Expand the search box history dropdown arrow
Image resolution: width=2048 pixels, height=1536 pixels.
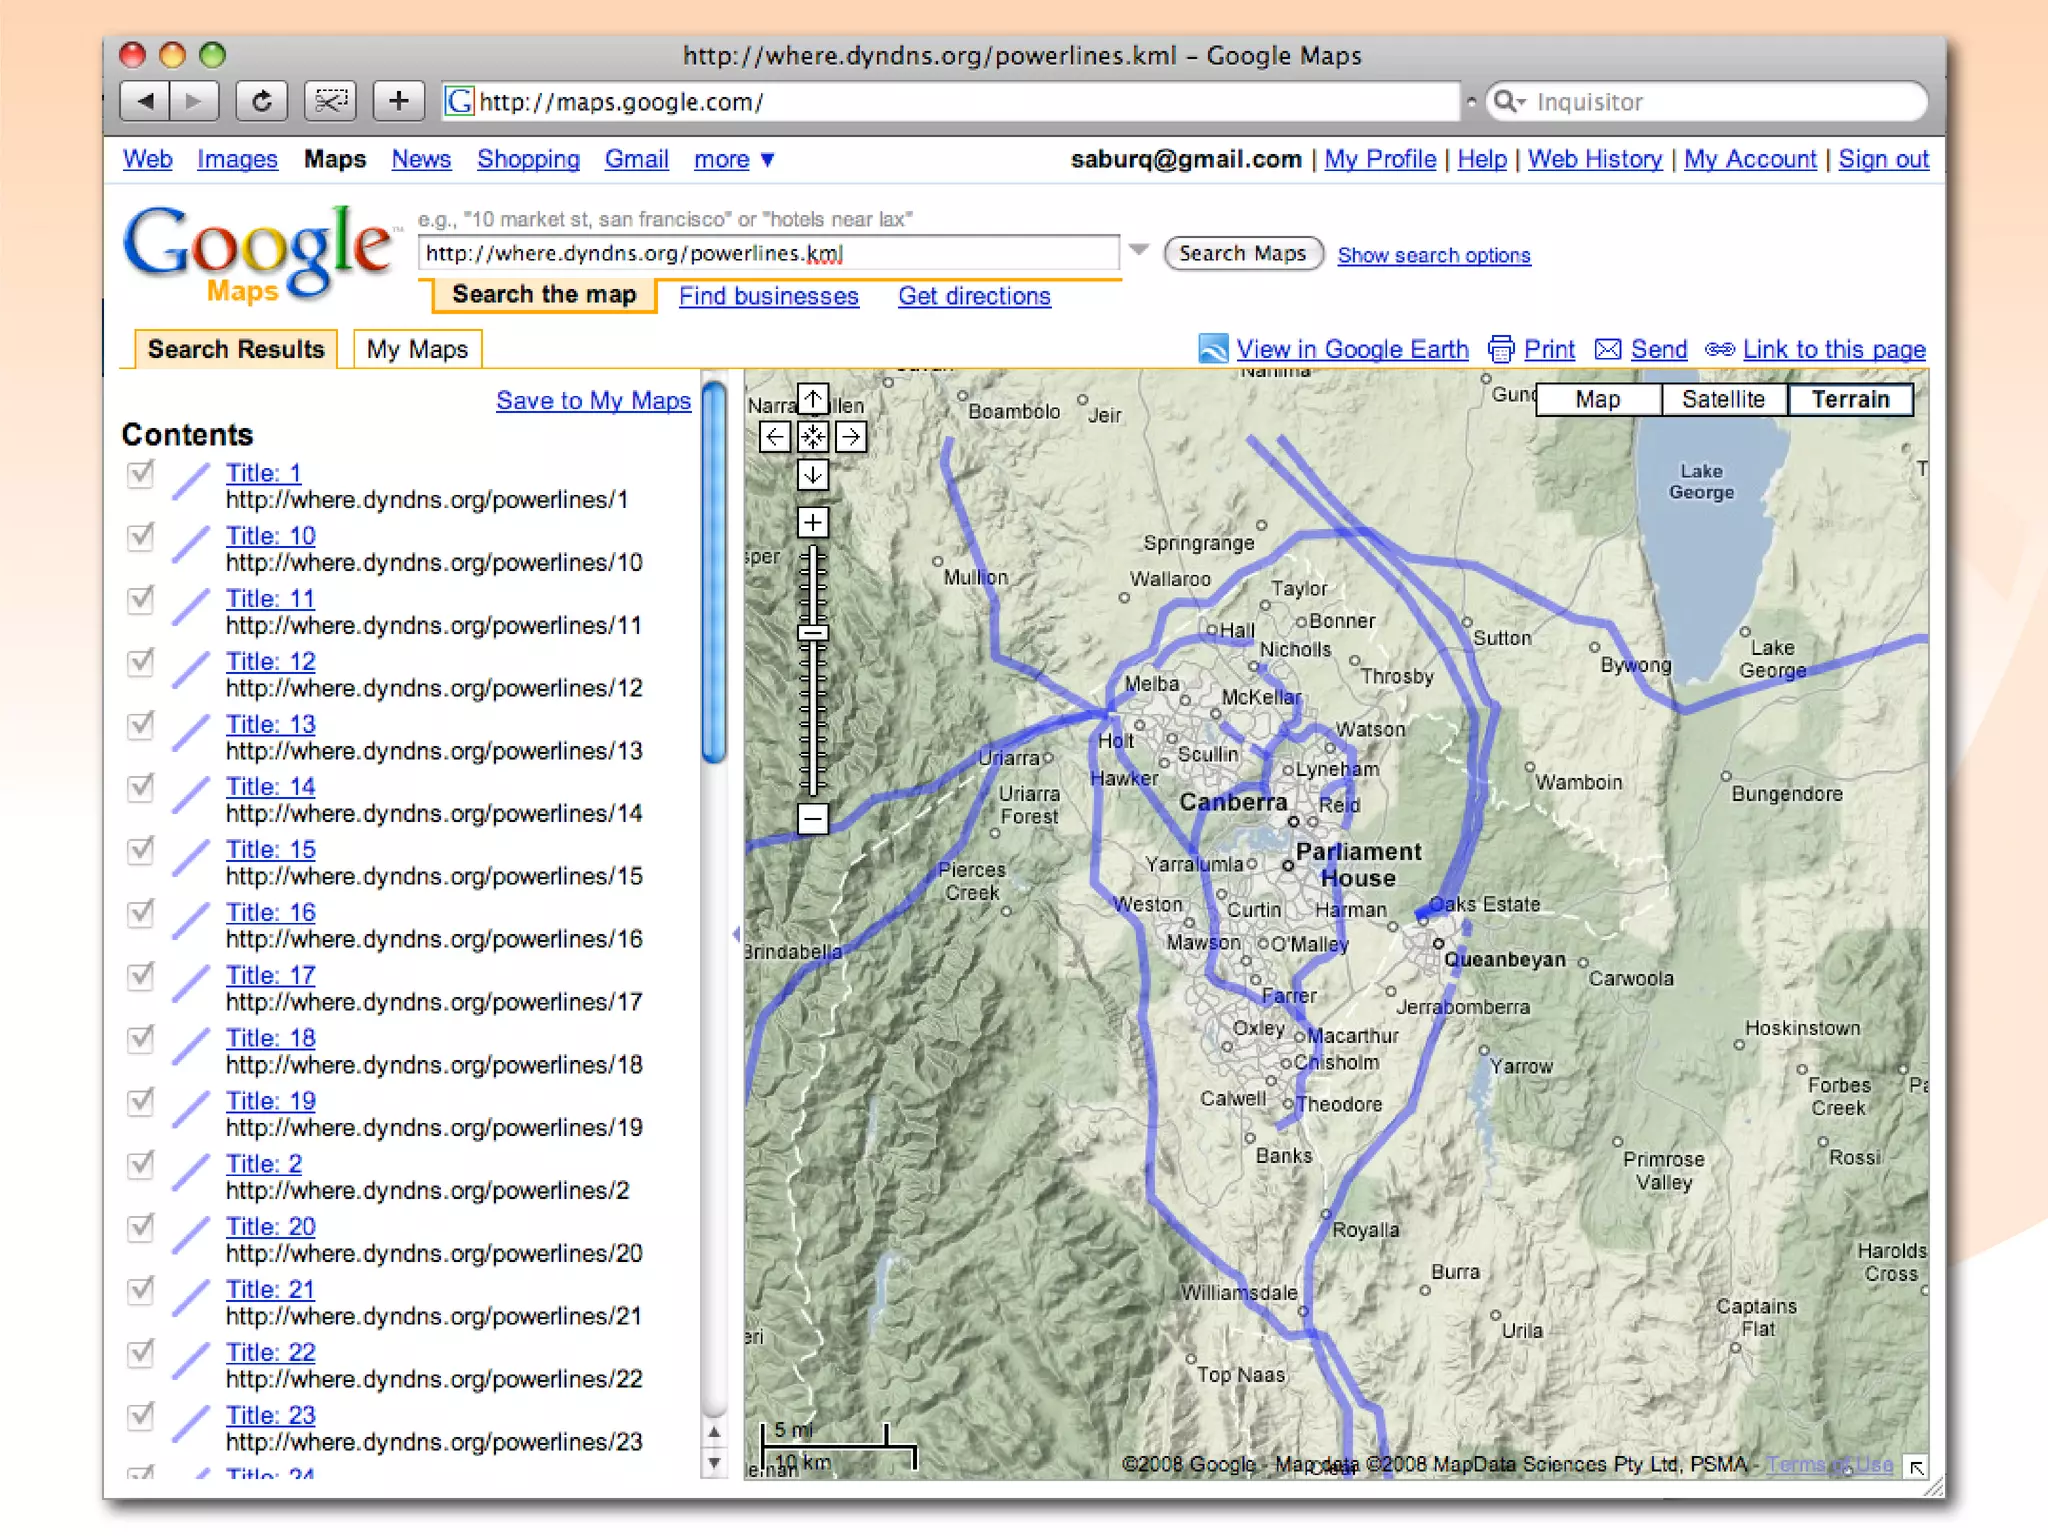pyautogui.click(x=1139, y=250)
